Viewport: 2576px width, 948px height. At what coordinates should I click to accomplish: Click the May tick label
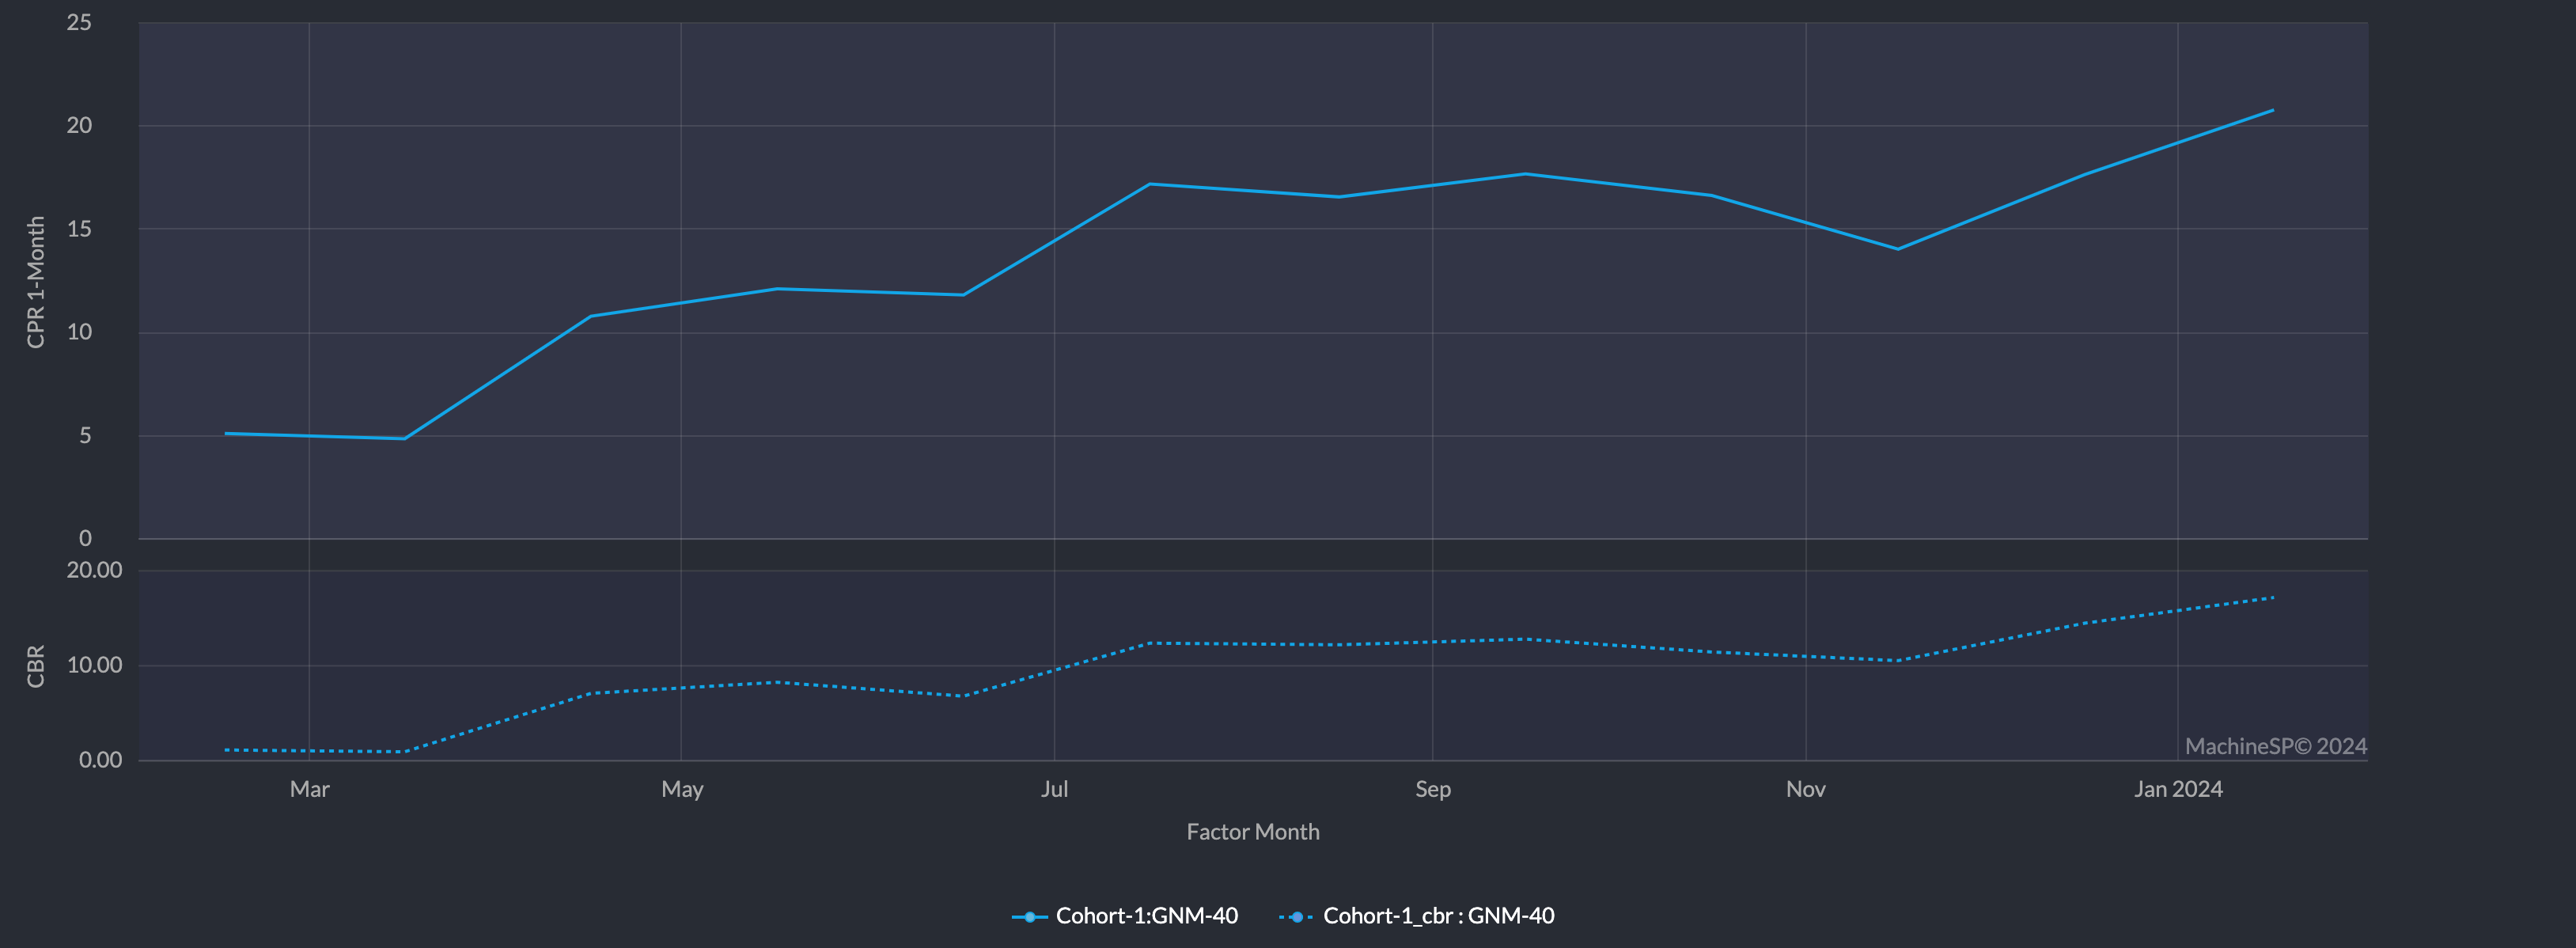click(x=682, y=789)
